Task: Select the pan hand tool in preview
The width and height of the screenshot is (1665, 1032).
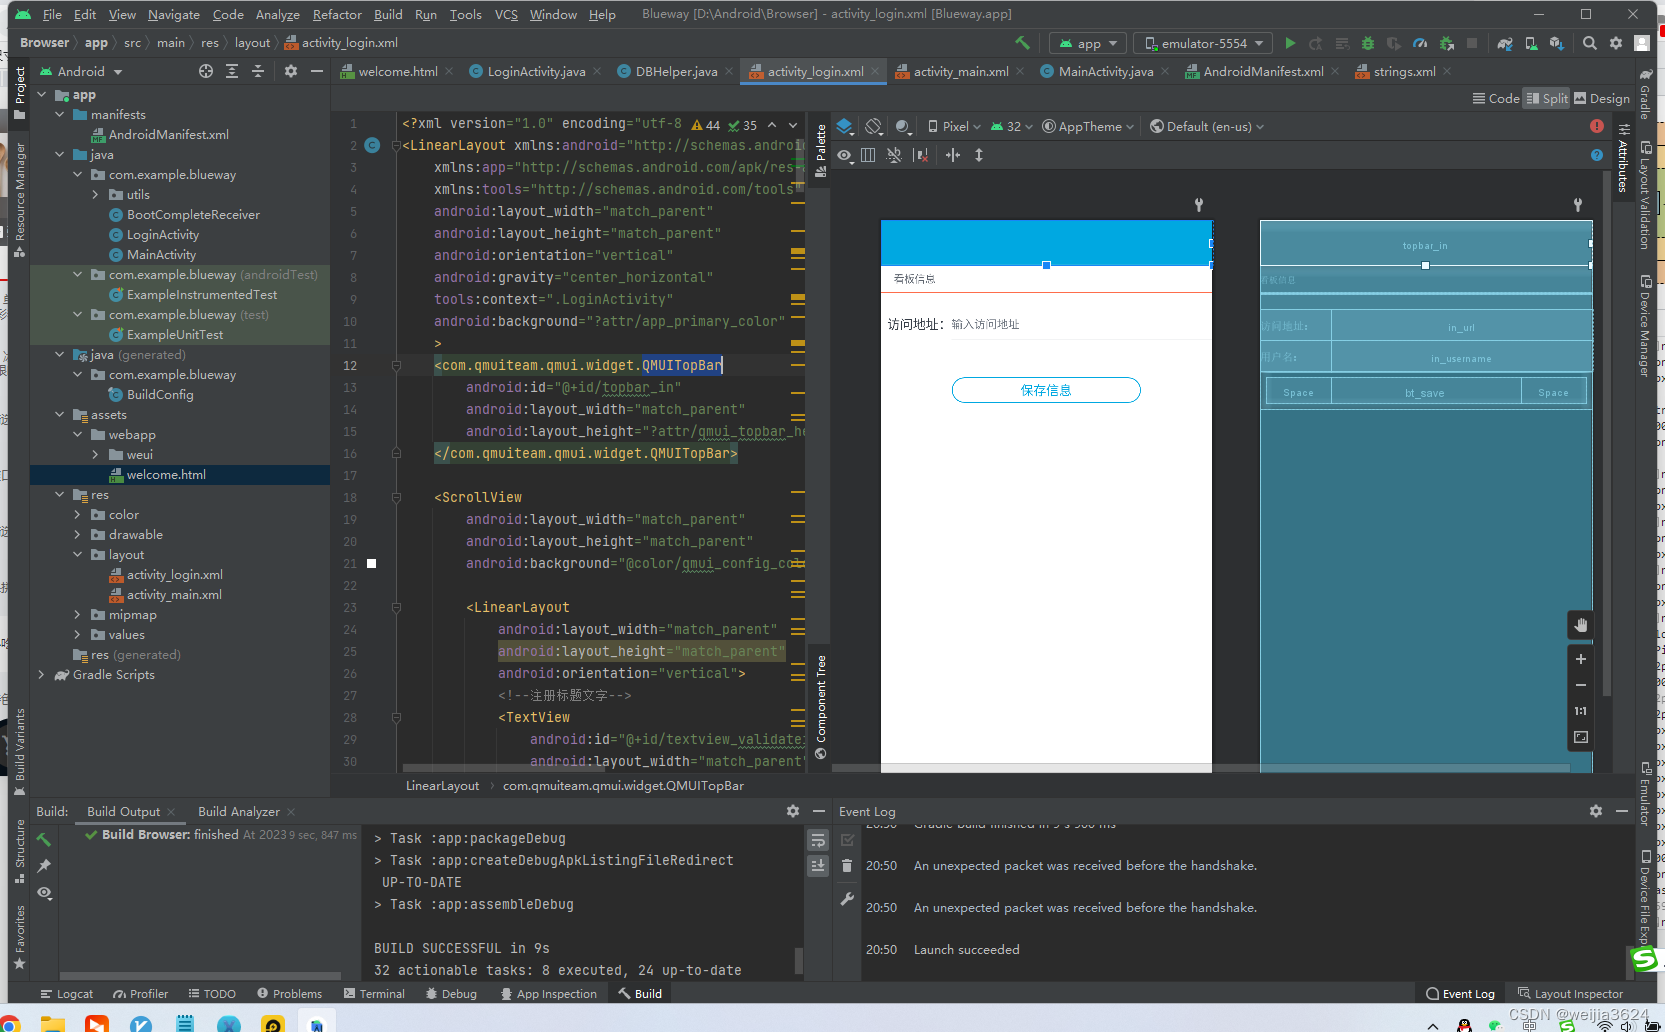Action: 1581,625
